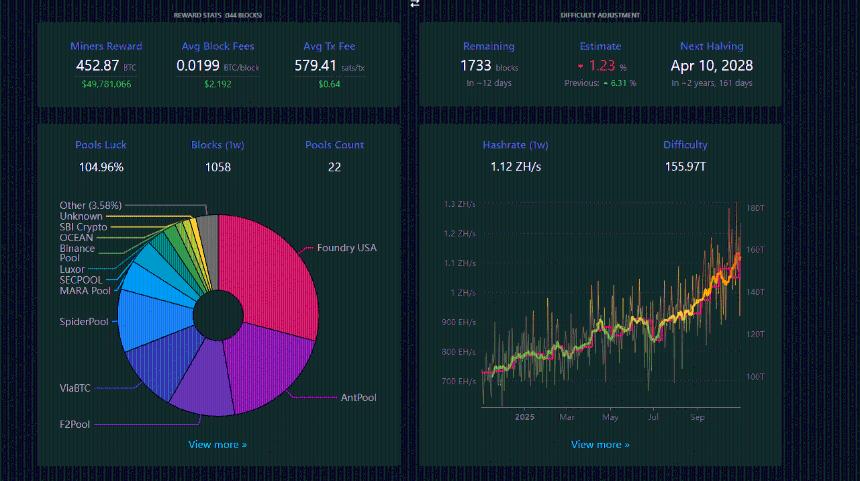
Task: Open View more under hashrate chart
Action: tap(600, 444)
